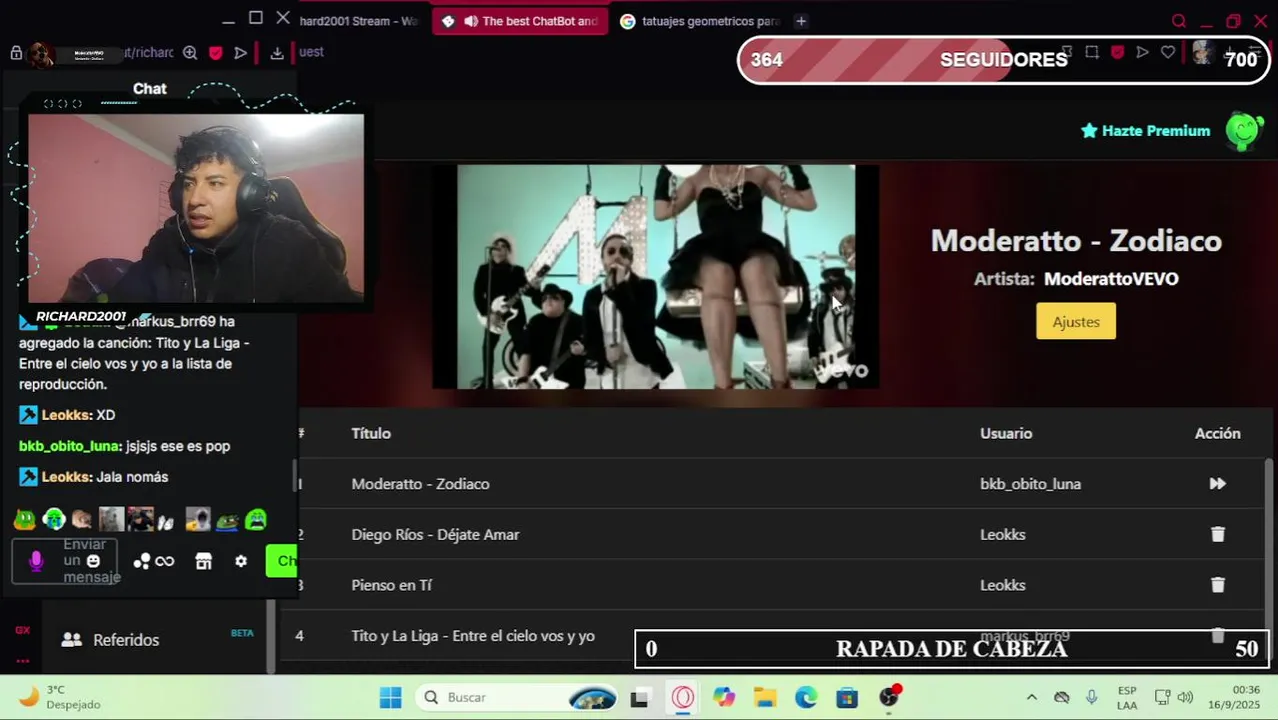Screen dimensions: 1278x720
Task: Click the green Chat send button
Action: (x=282, y=561)
